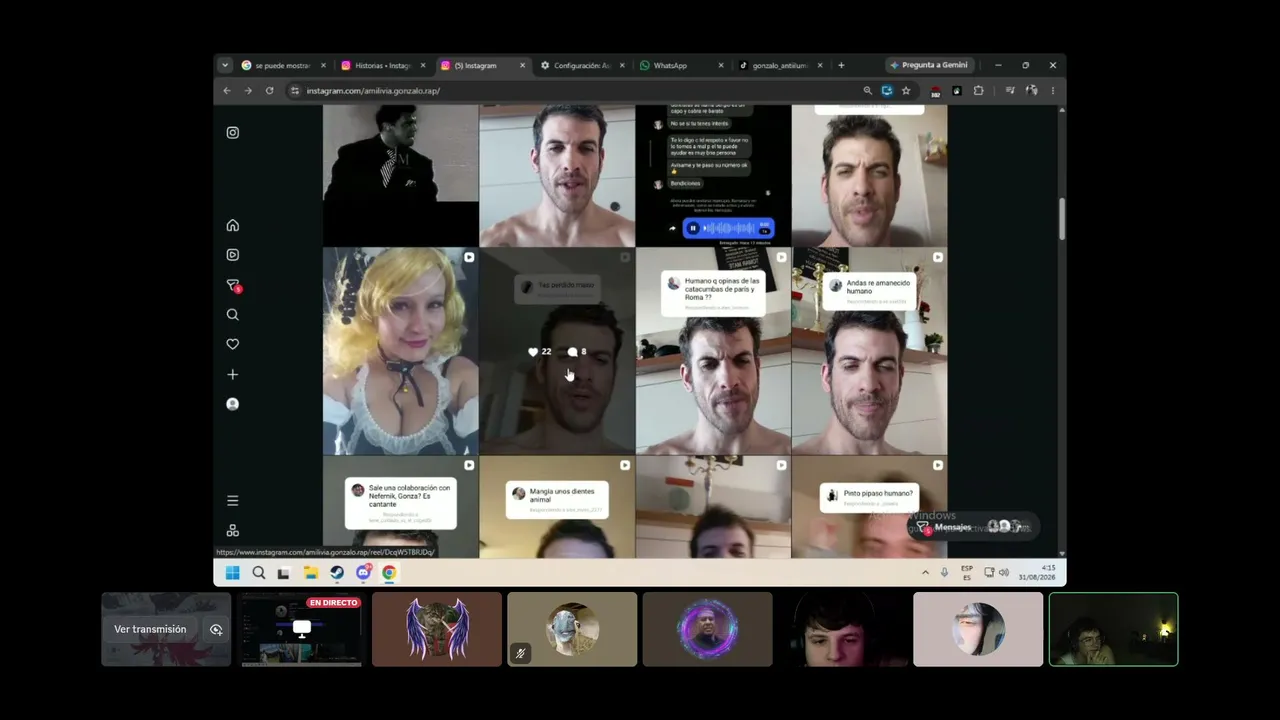This screenshot has width=1280, height=720.
Task: Open Windows taskbar search
Action: 259,573
